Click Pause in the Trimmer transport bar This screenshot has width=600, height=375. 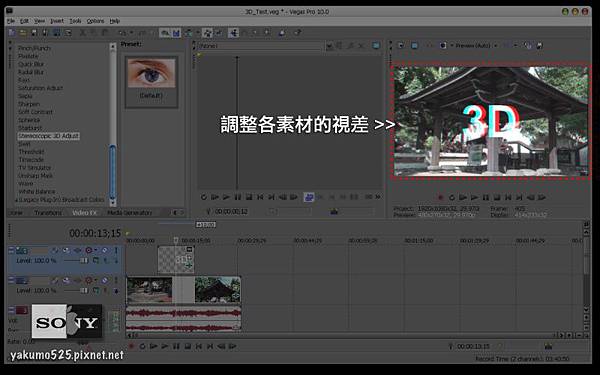click(238, 197)
